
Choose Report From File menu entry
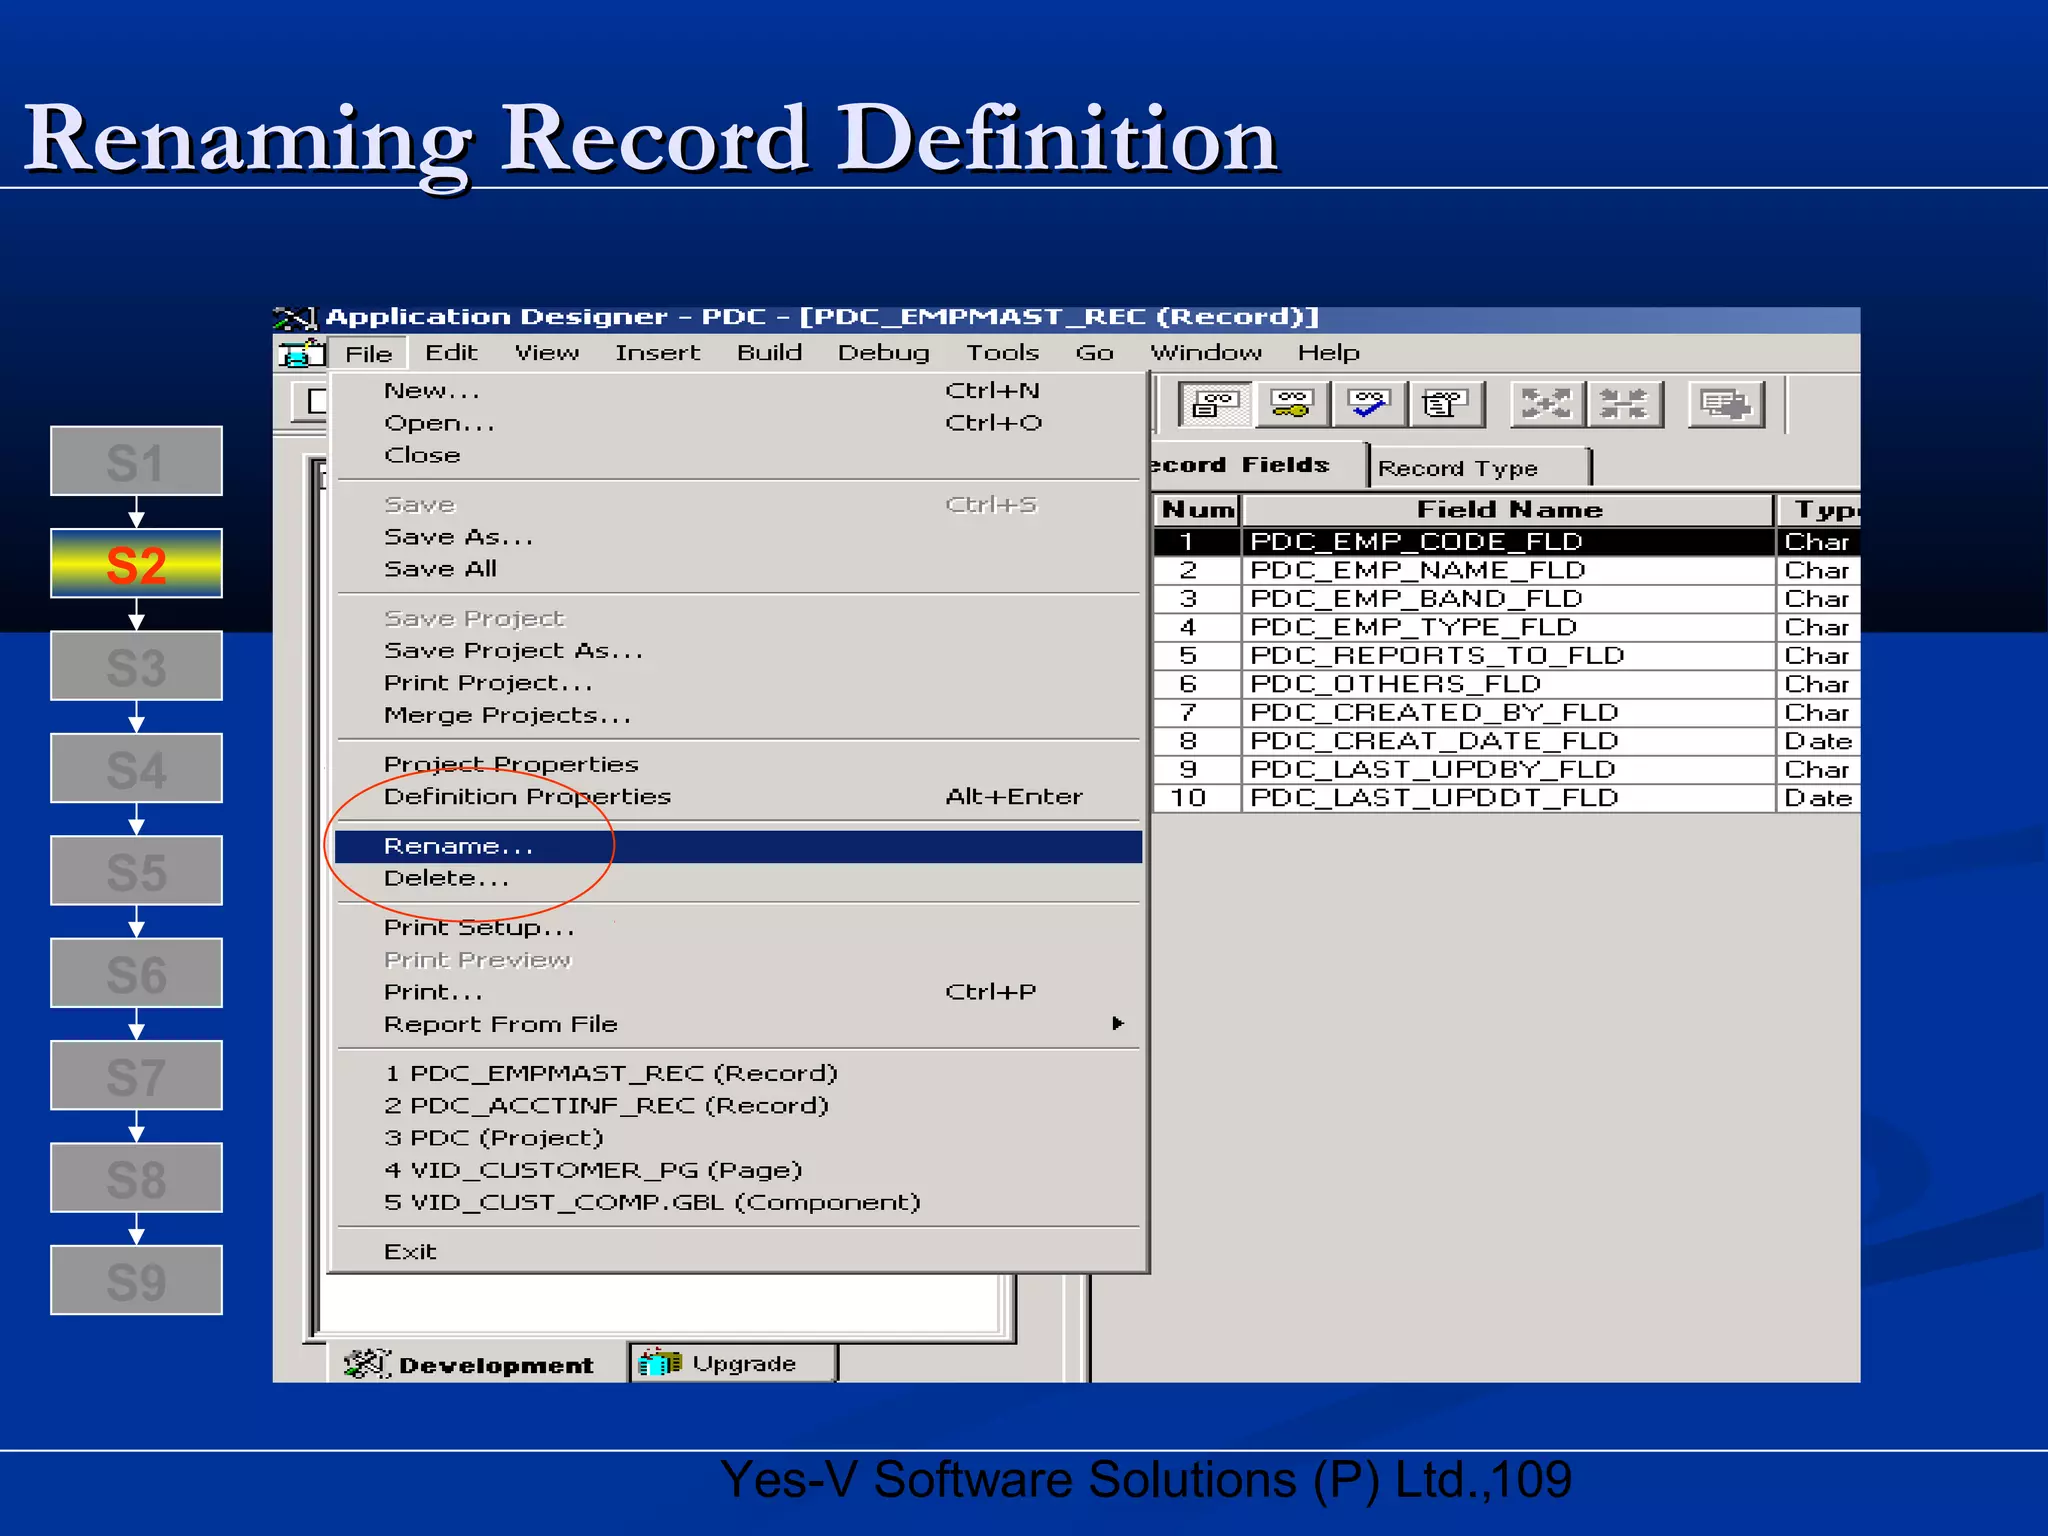click(738, 1024)
